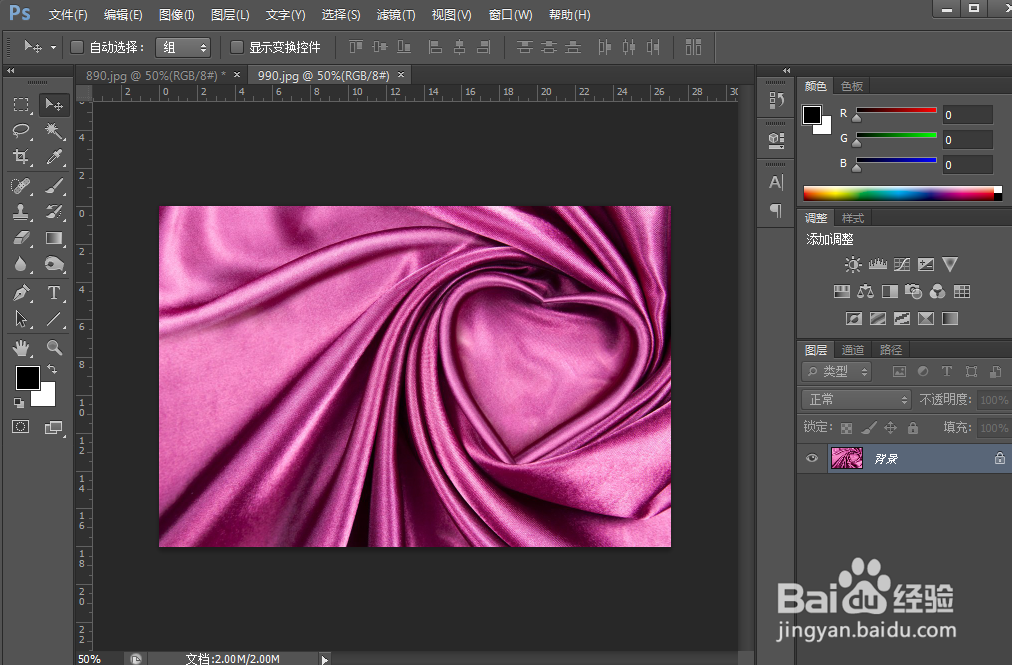This screenshot has width=1012, height=665.
Task: Select the Blur tool
Action: [21, 264]
